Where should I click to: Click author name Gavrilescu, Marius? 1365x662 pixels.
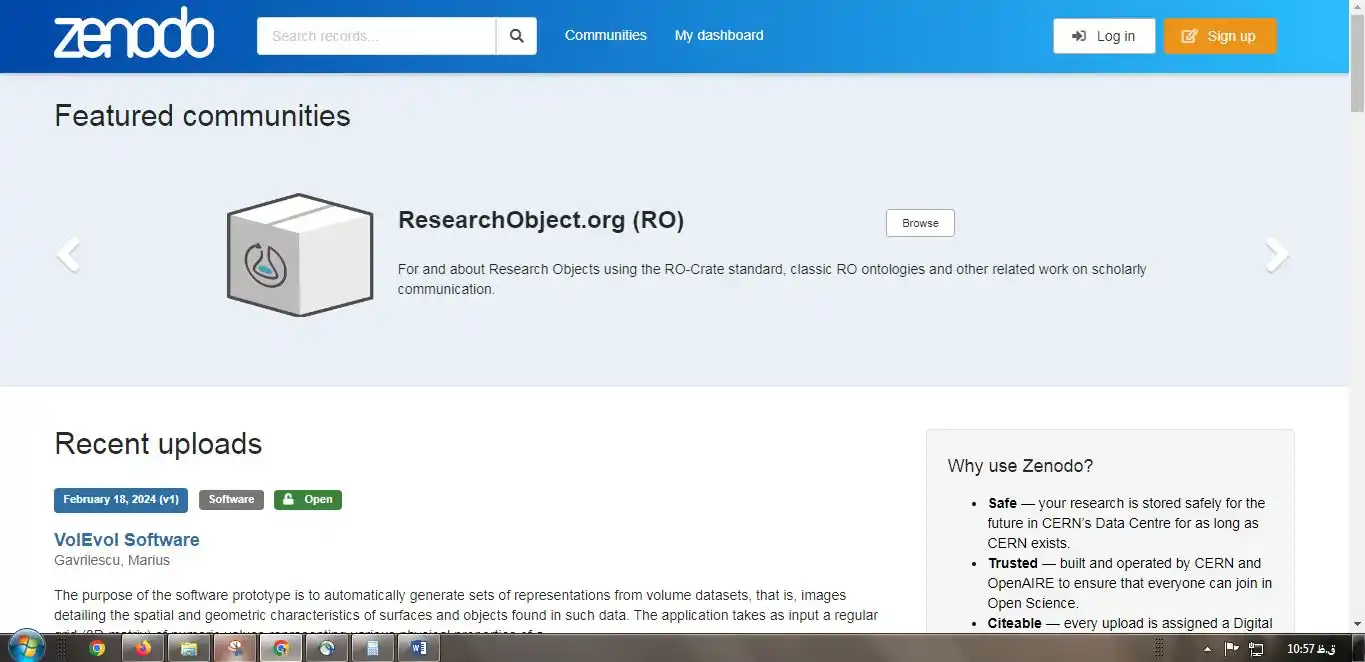112,560
